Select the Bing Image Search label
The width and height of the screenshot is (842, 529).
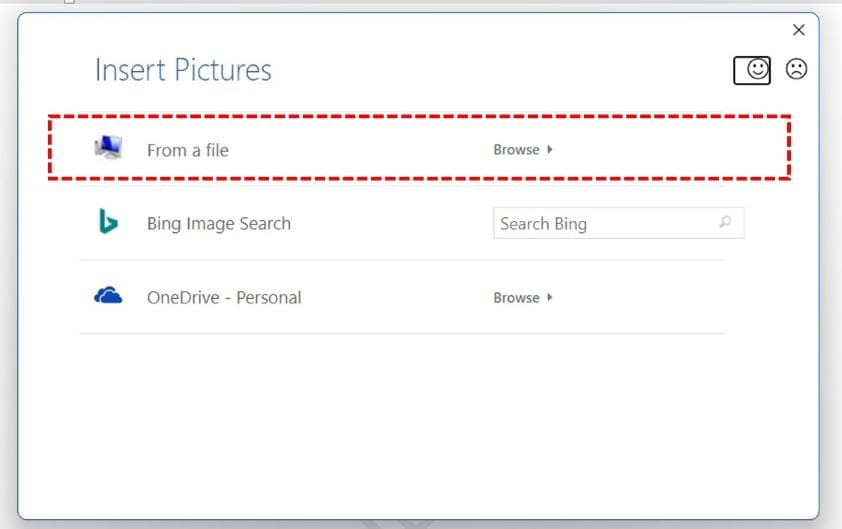(x=218, y=224)
